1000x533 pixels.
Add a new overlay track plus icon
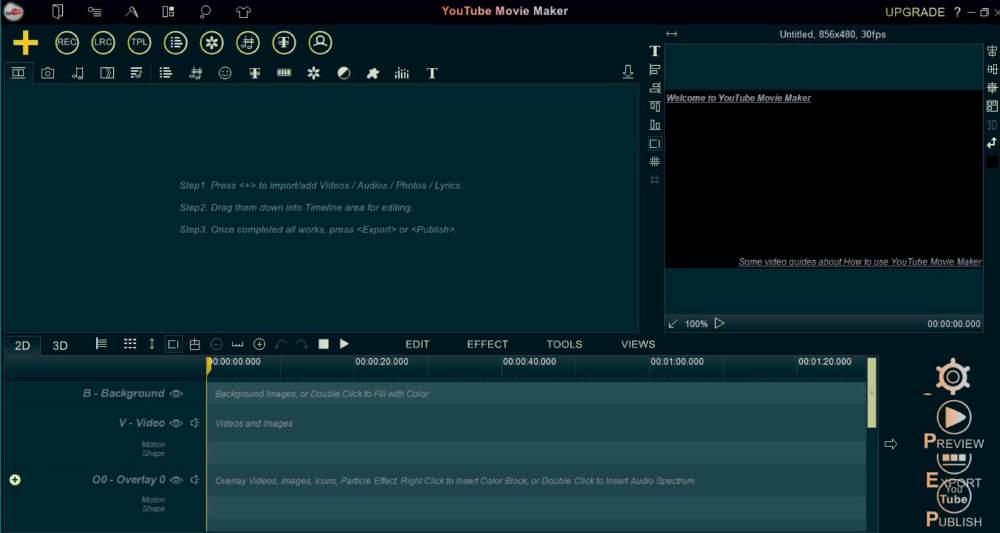(15, 479)
